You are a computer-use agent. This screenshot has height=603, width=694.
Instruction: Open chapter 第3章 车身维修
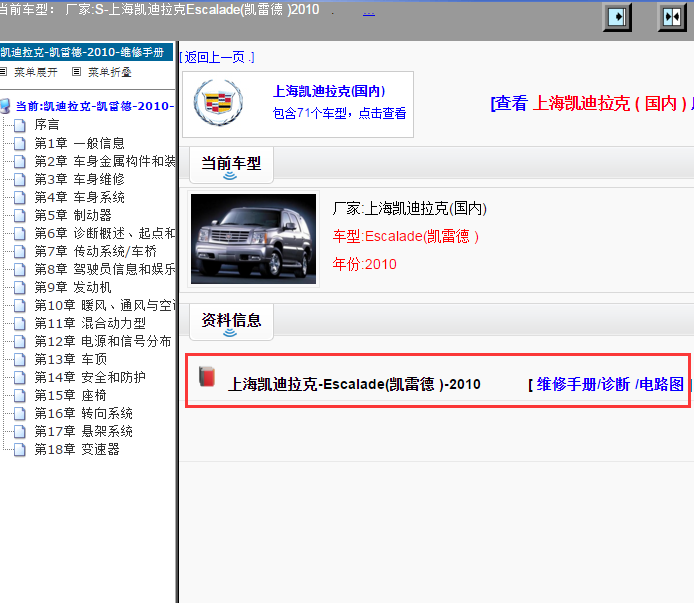pos(80,179)
